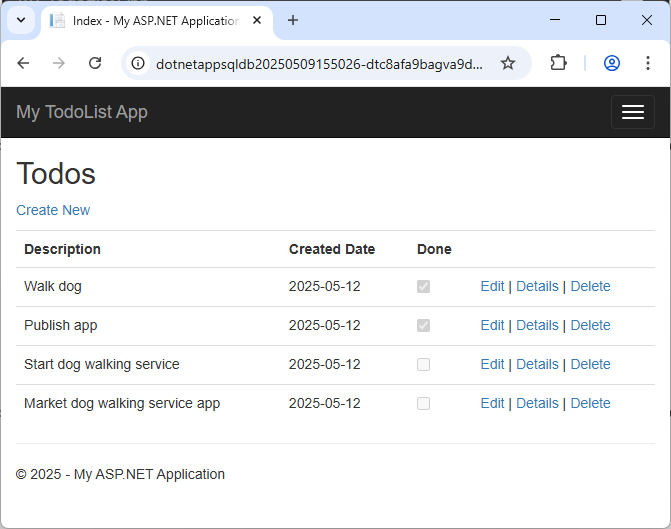Viewport: 671px width, 529px height.
Task: Expand the hamburger navigation menu
Action: pos(632,112)
